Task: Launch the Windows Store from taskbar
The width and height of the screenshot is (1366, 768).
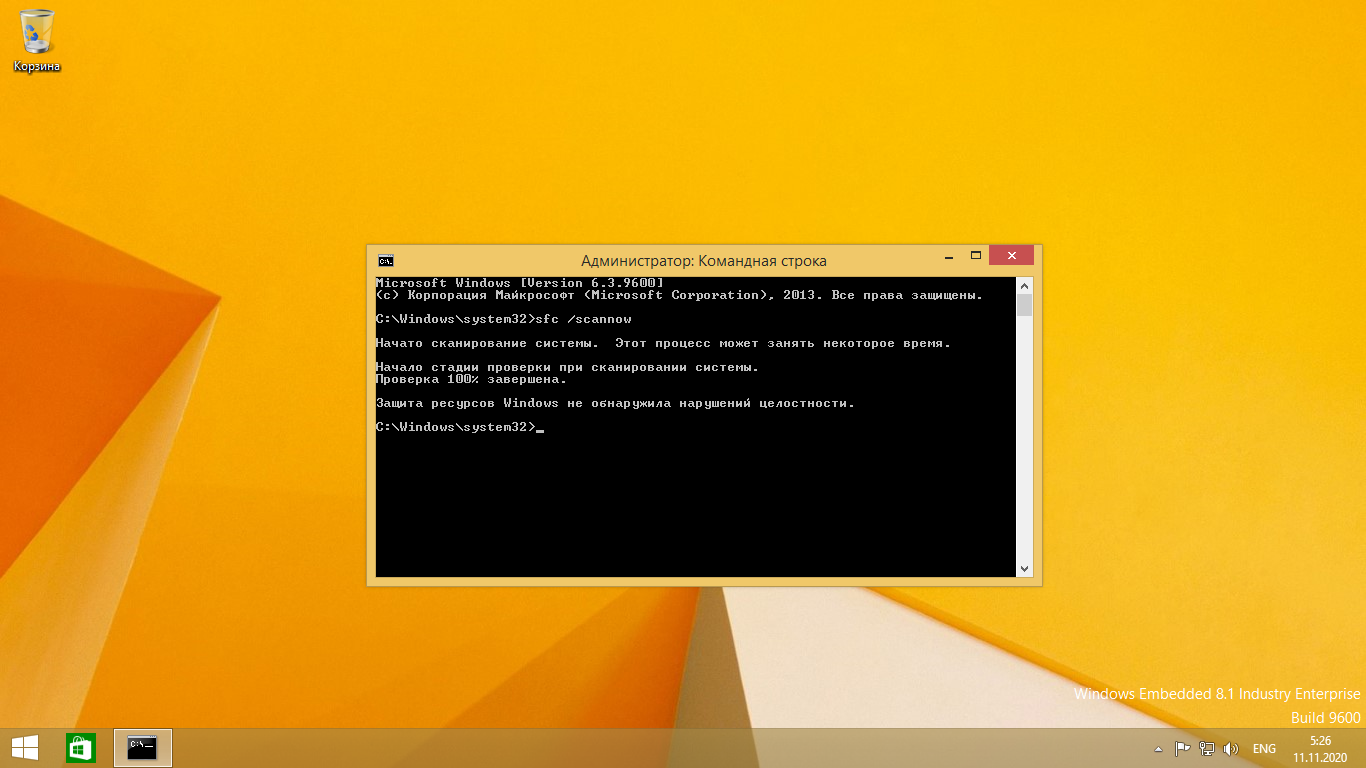Action: tap(81, 748)
